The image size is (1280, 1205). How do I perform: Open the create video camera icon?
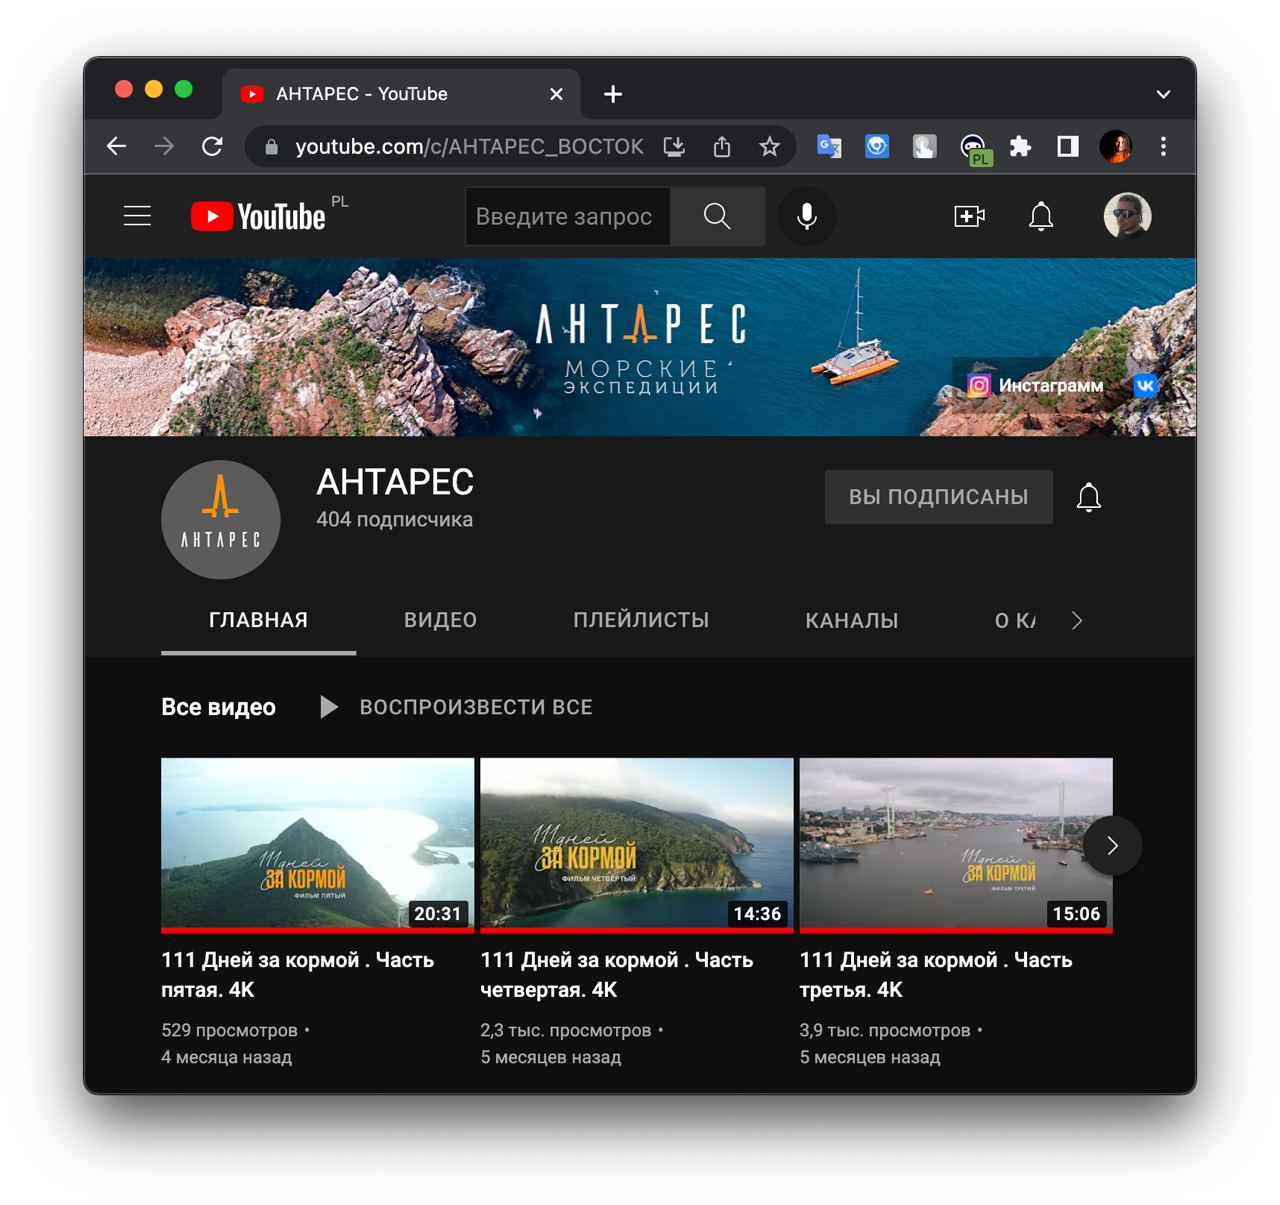click(969, 216)
